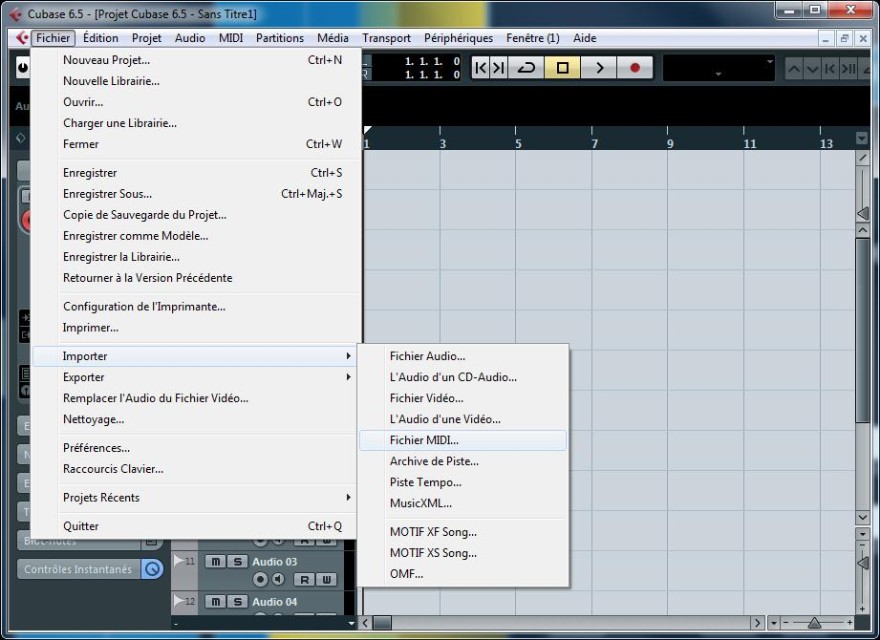Image resolution: width=880 pixels, height=640 pixels.
Task: Open the horizontal zoom presets dropdown
Action: tap(774, 623)
